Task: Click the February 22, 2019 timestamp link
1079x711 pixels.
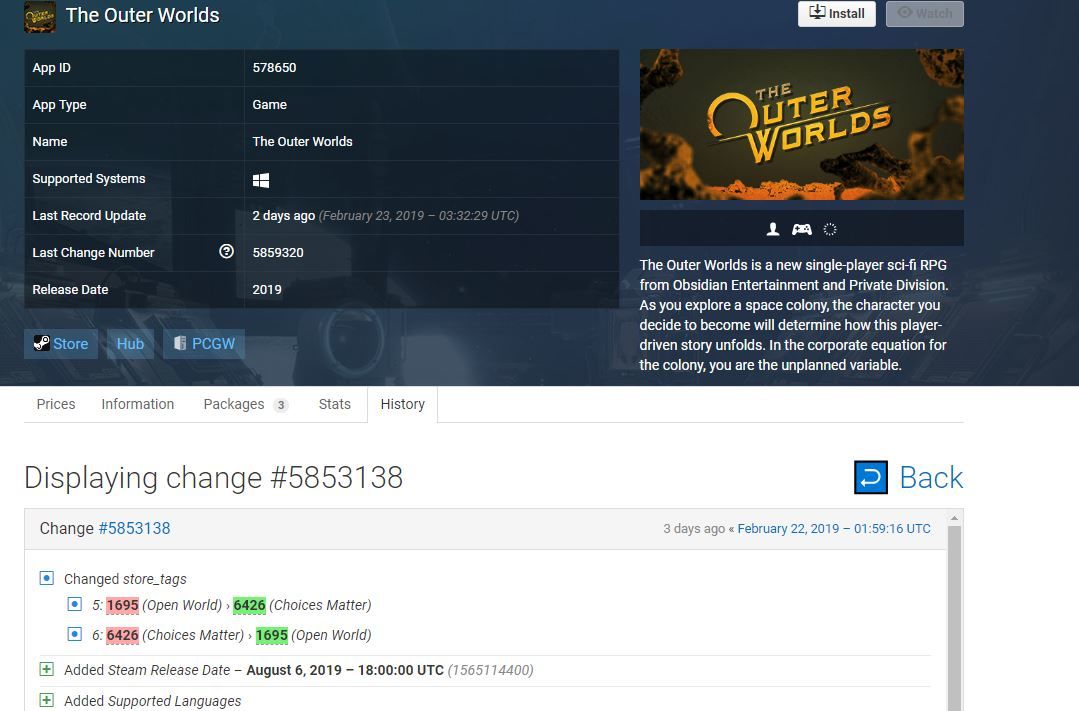Action: pyautogui.click(x=834, y=529)
